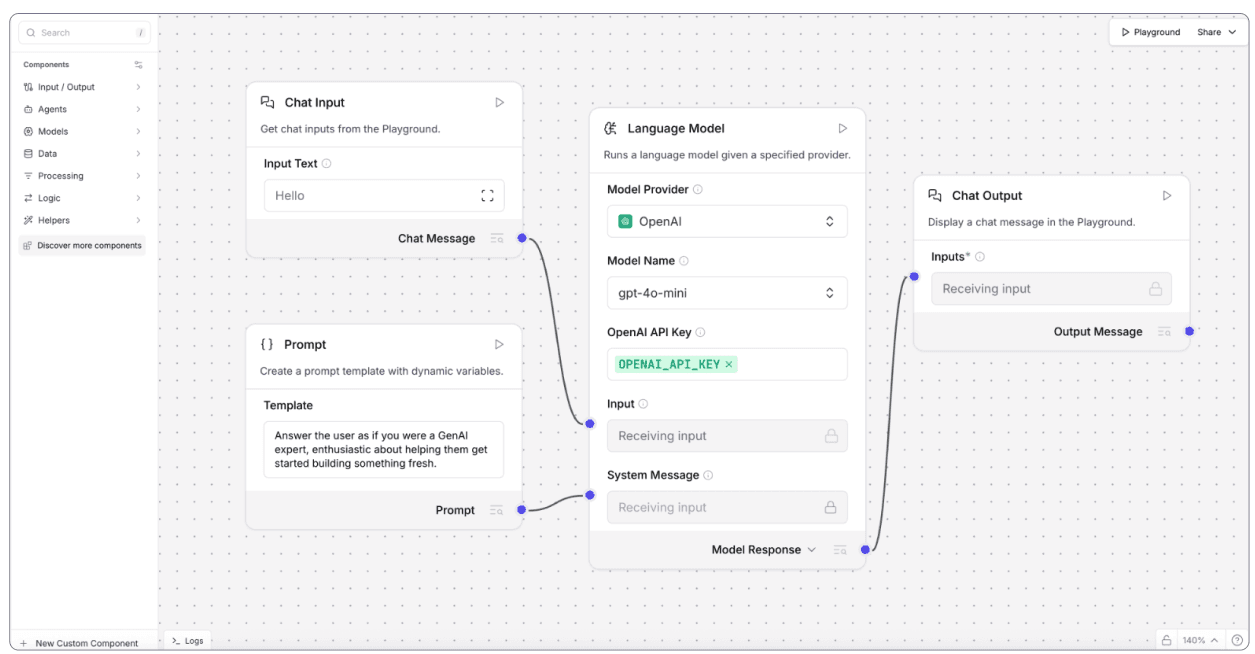Inspect the Chat Message output
Viewport: 1255px width, 654px height.
(497, 238)
